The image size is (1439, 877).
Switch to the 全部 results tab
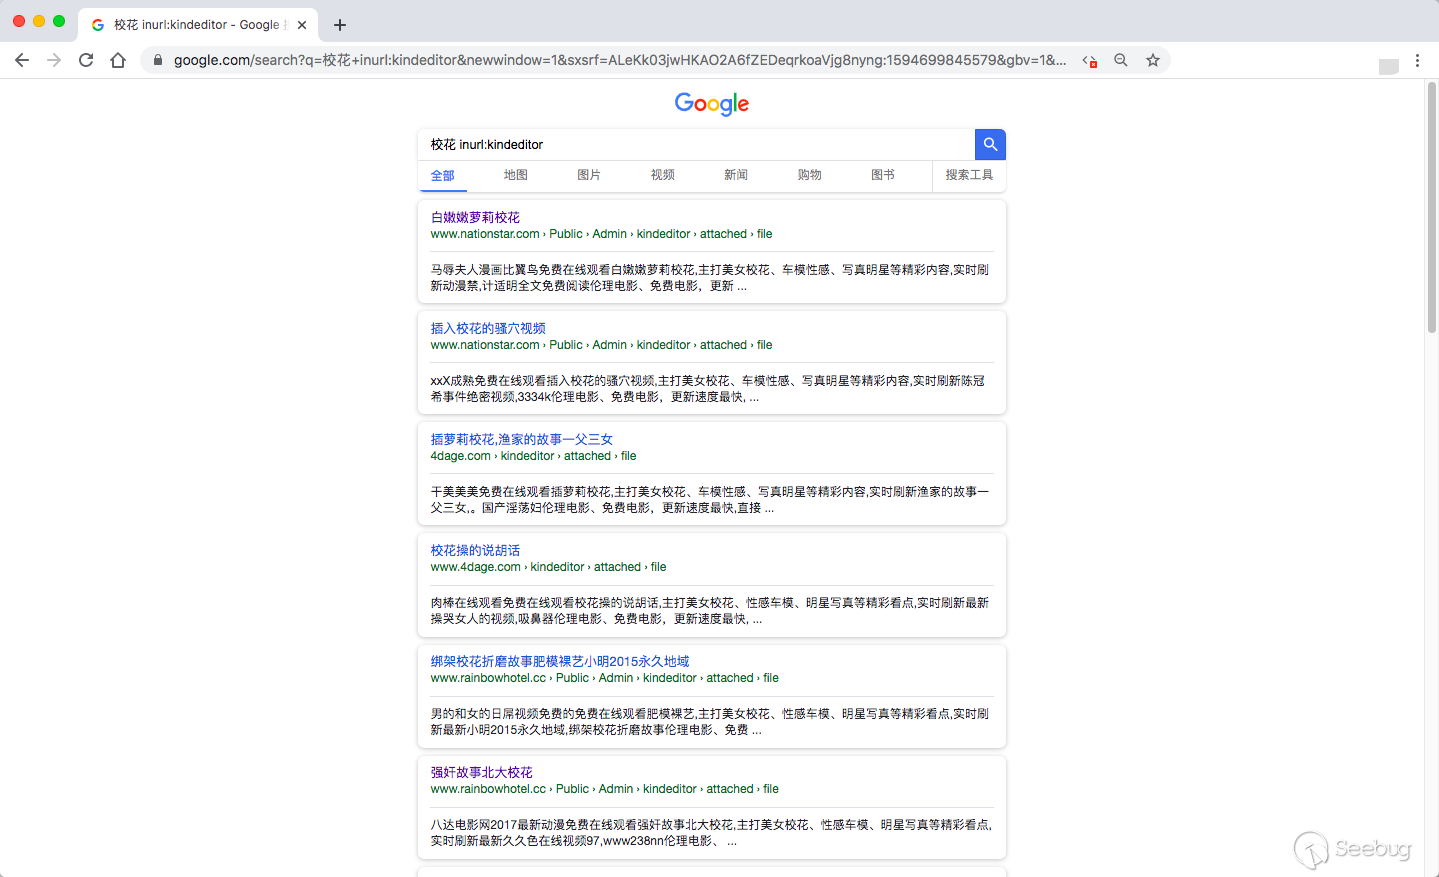pos(443,175)
